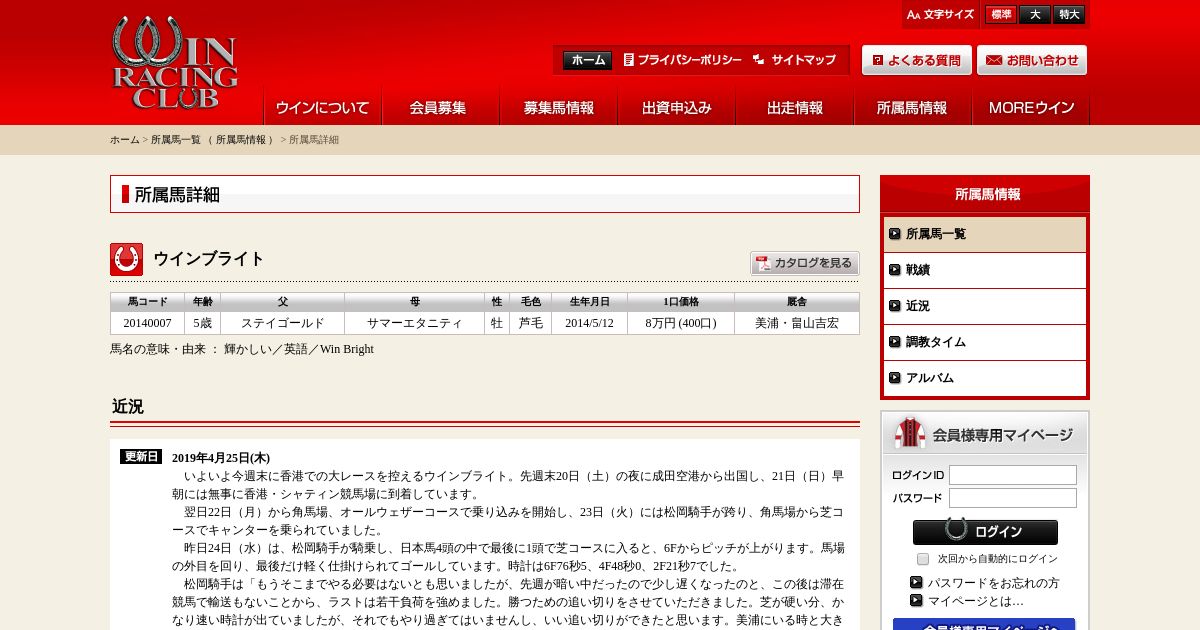1200x630 pixels.
Task: Click birth date 2014/5/12 cell
Action: (x=589, y=323)
